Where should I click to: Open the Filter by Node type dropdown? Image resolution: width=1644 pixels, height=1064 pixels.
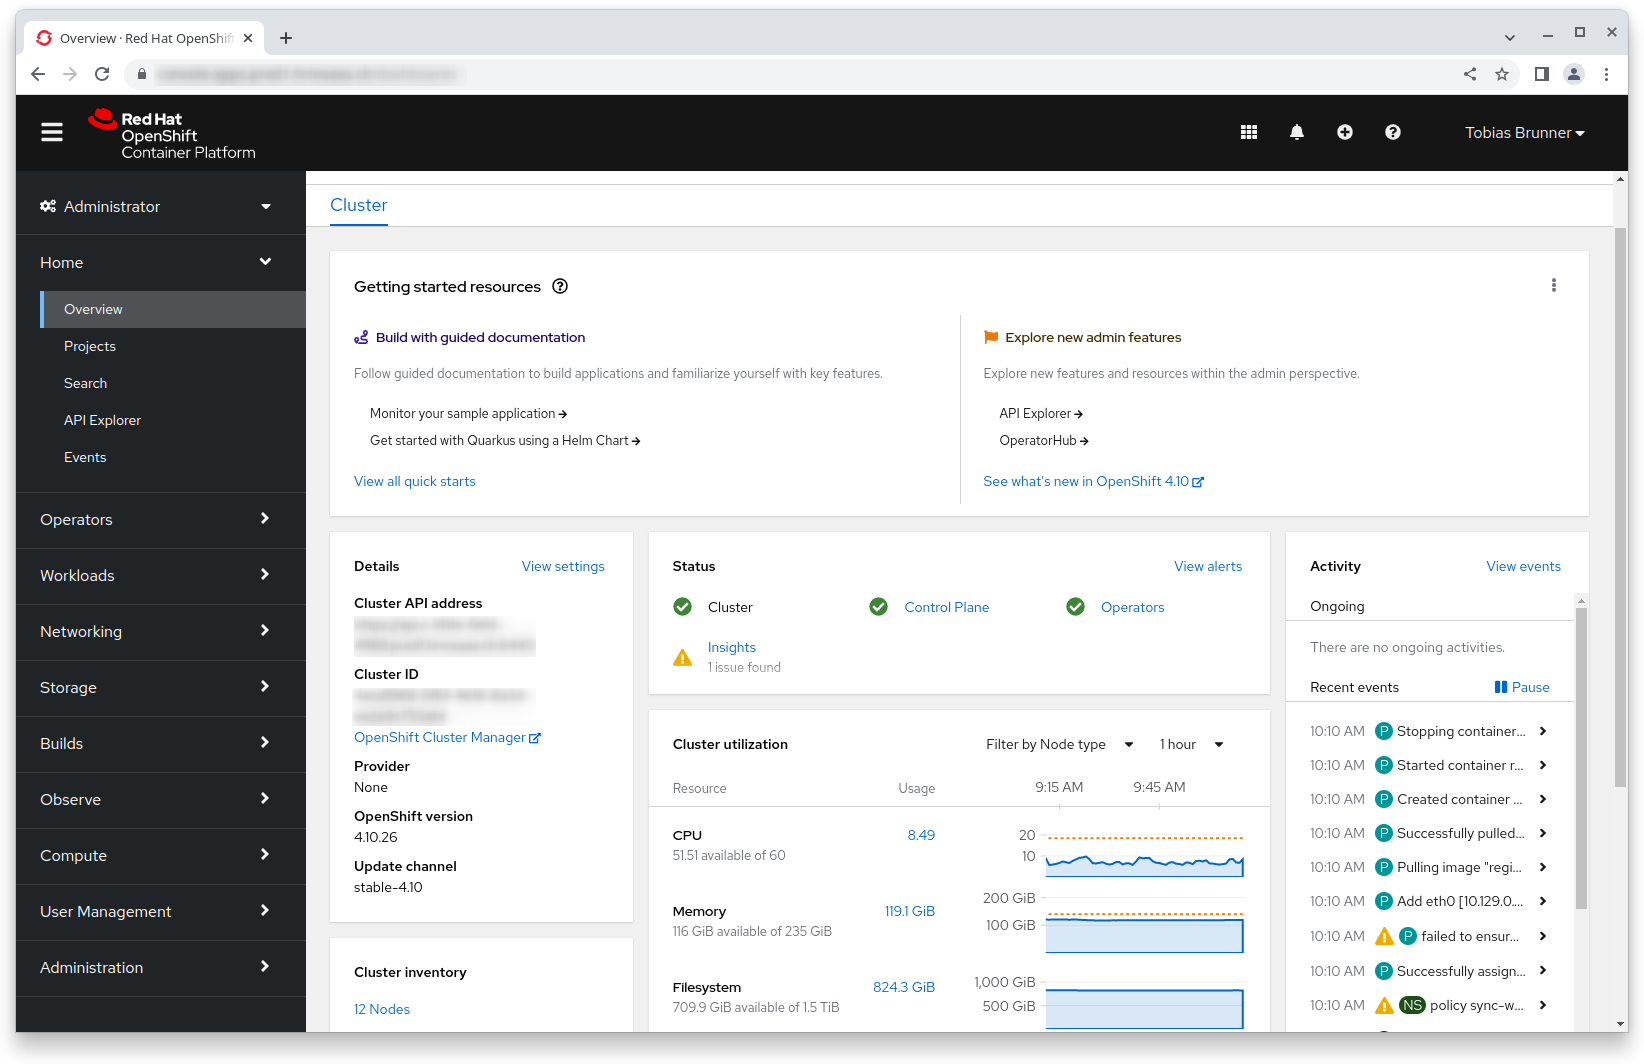coord(1059,744)
